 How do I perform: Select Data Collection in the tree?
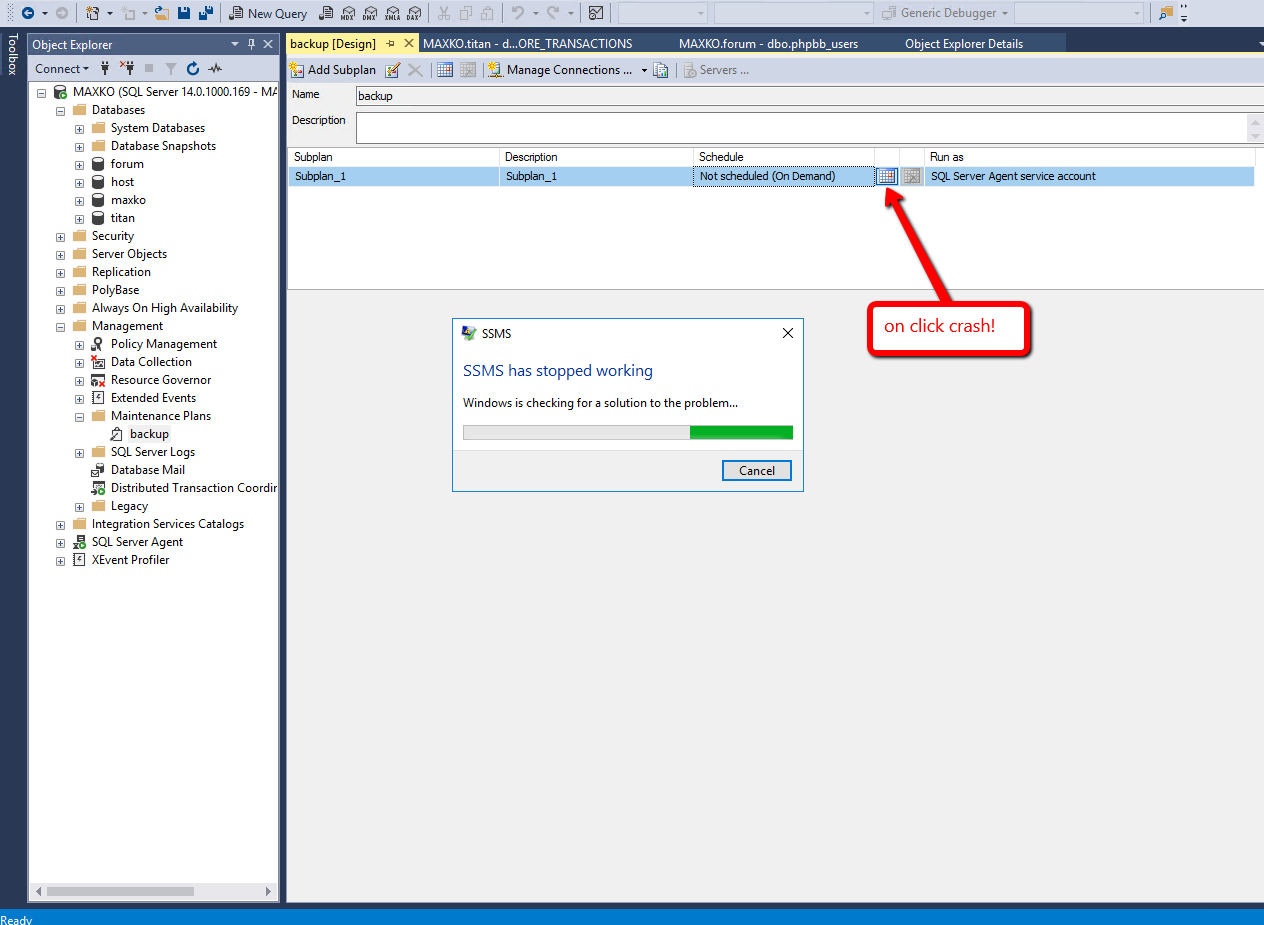click(151, 362)
